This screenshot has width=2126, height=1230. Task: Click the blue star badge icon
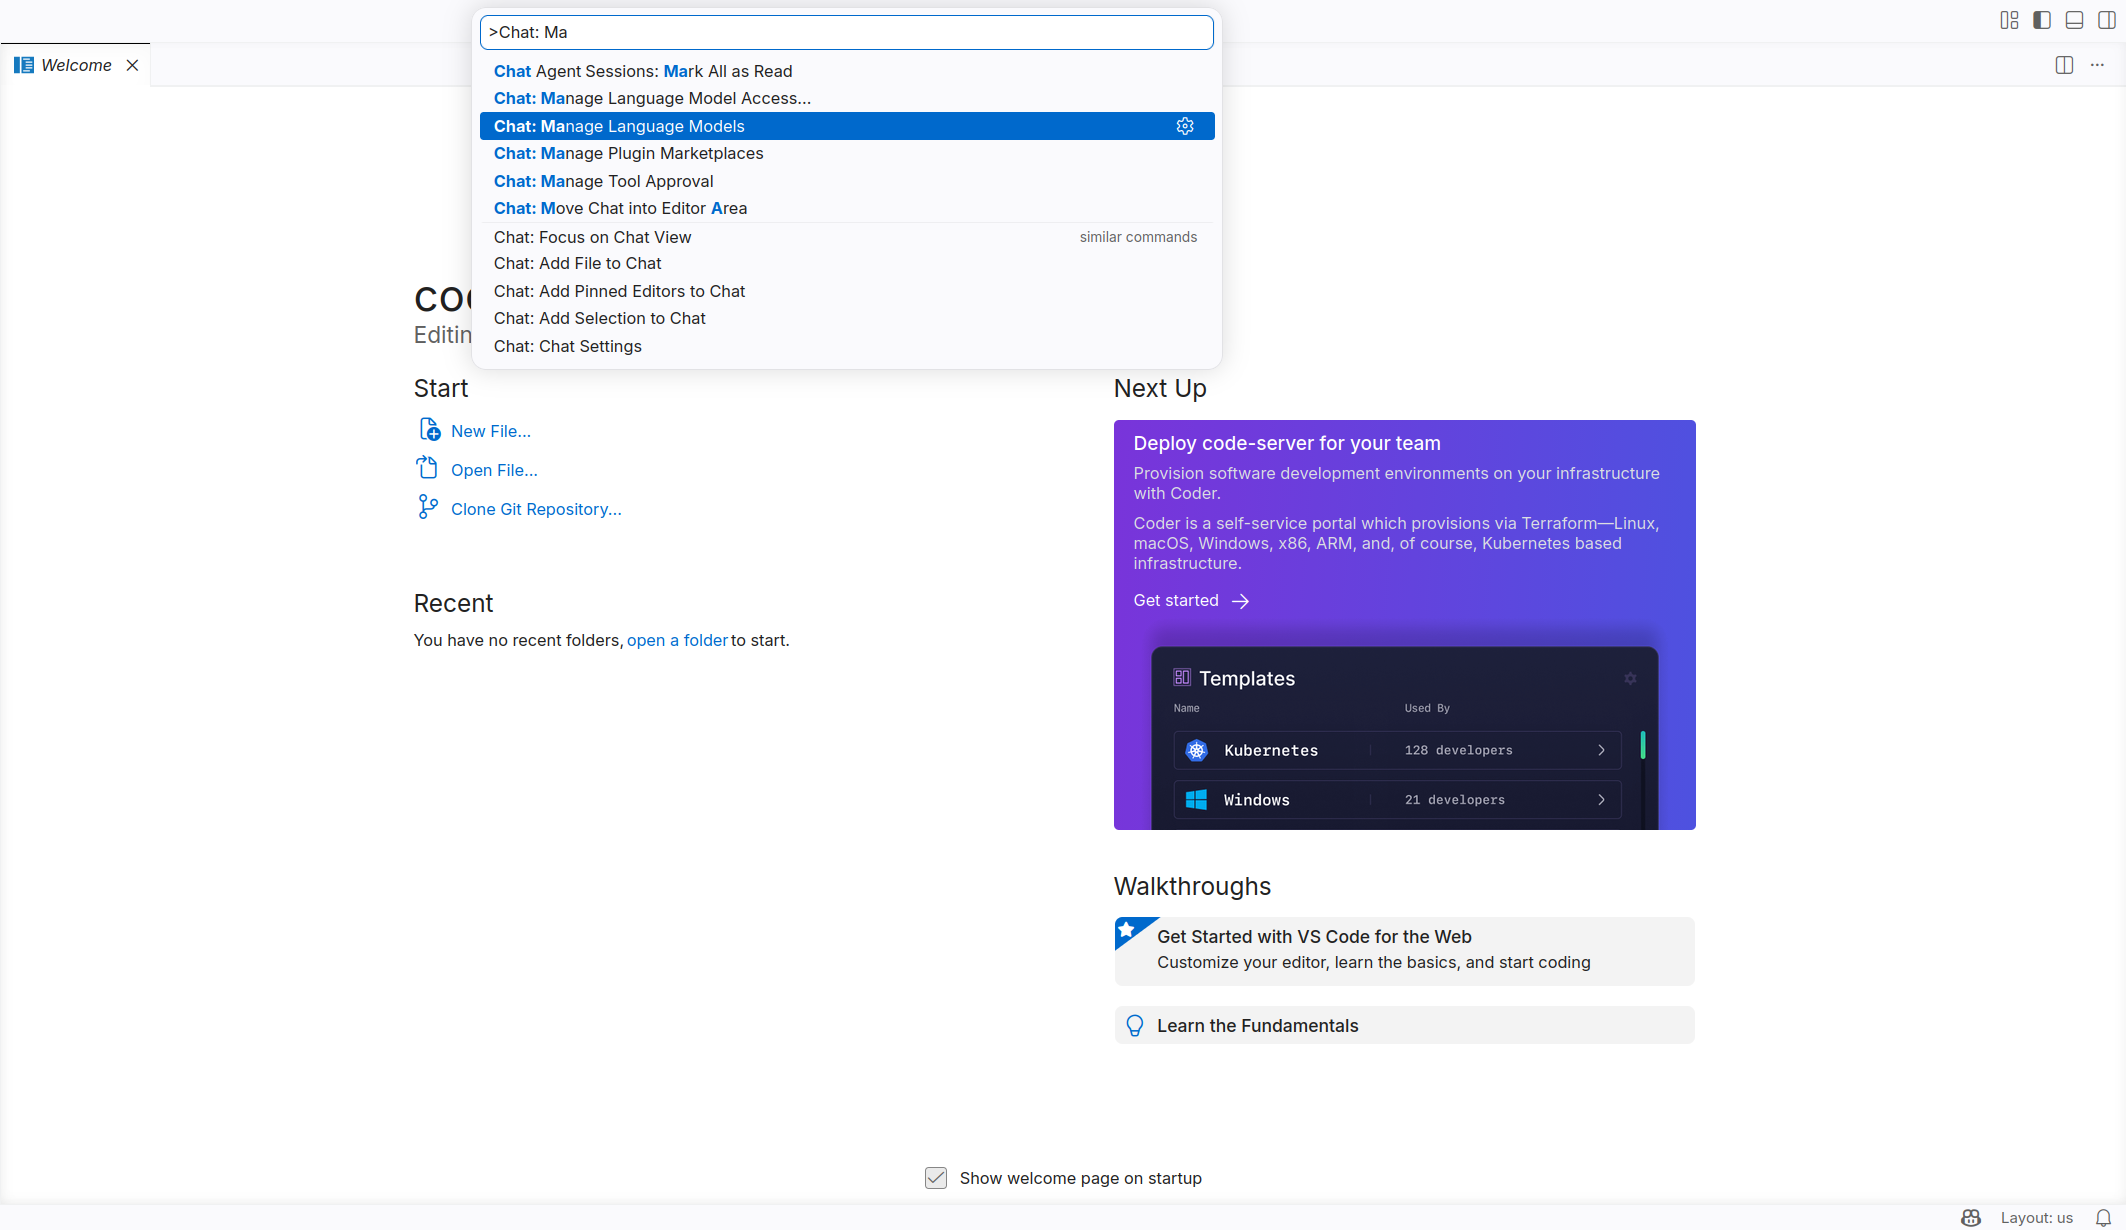[1128, 929]
